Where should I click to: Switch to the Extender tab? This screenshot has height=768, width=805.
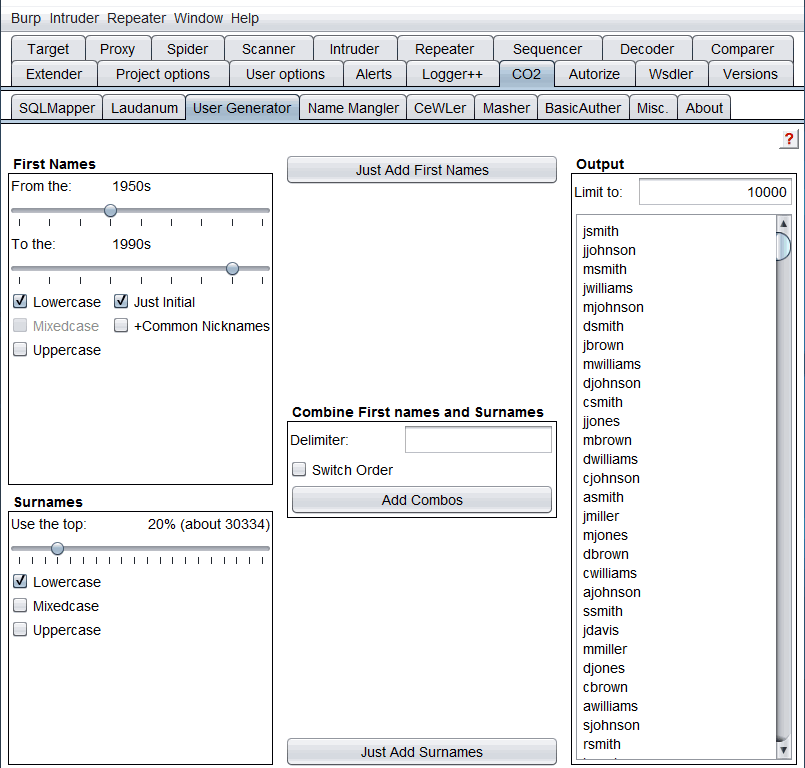pyautogui.click(x=54, y=74)
